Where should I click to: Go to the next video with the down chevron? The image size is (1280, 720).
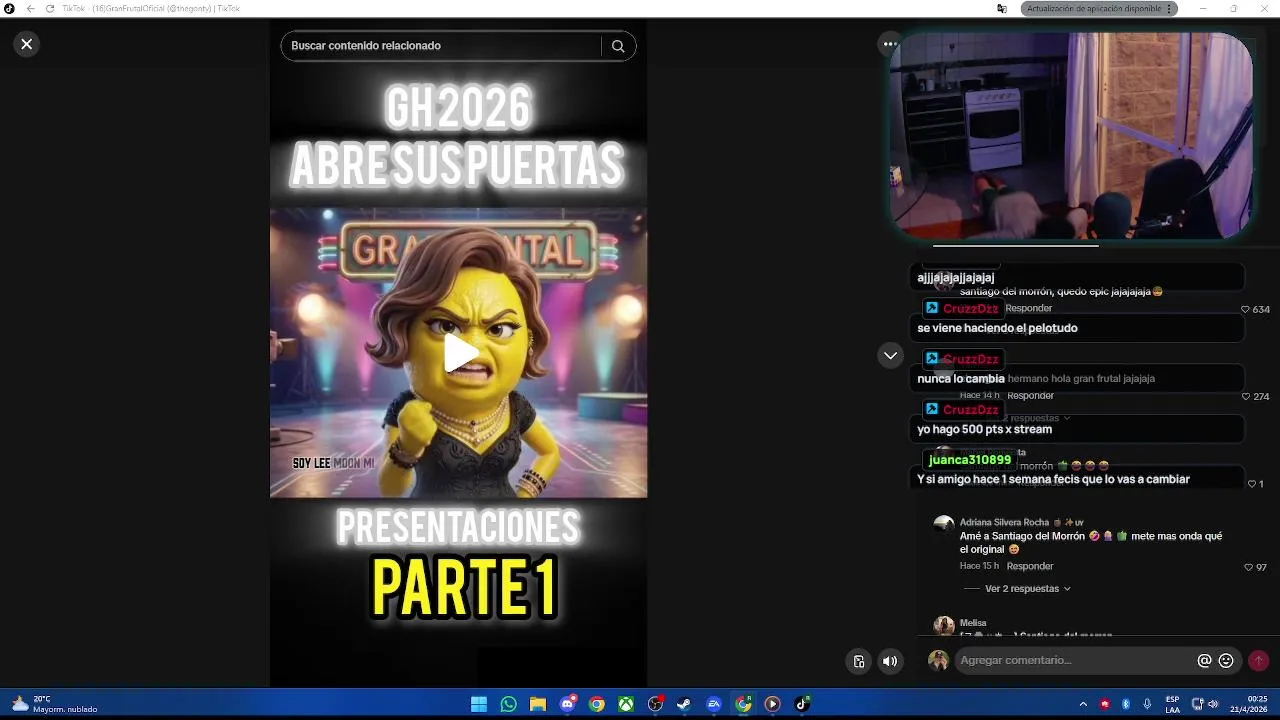coord(890,356)
